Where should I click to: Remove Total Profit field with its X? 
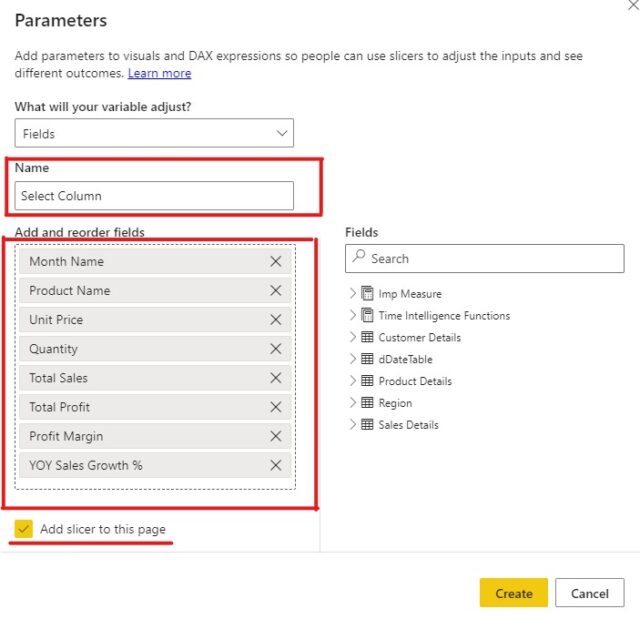[x=276, y=407]
